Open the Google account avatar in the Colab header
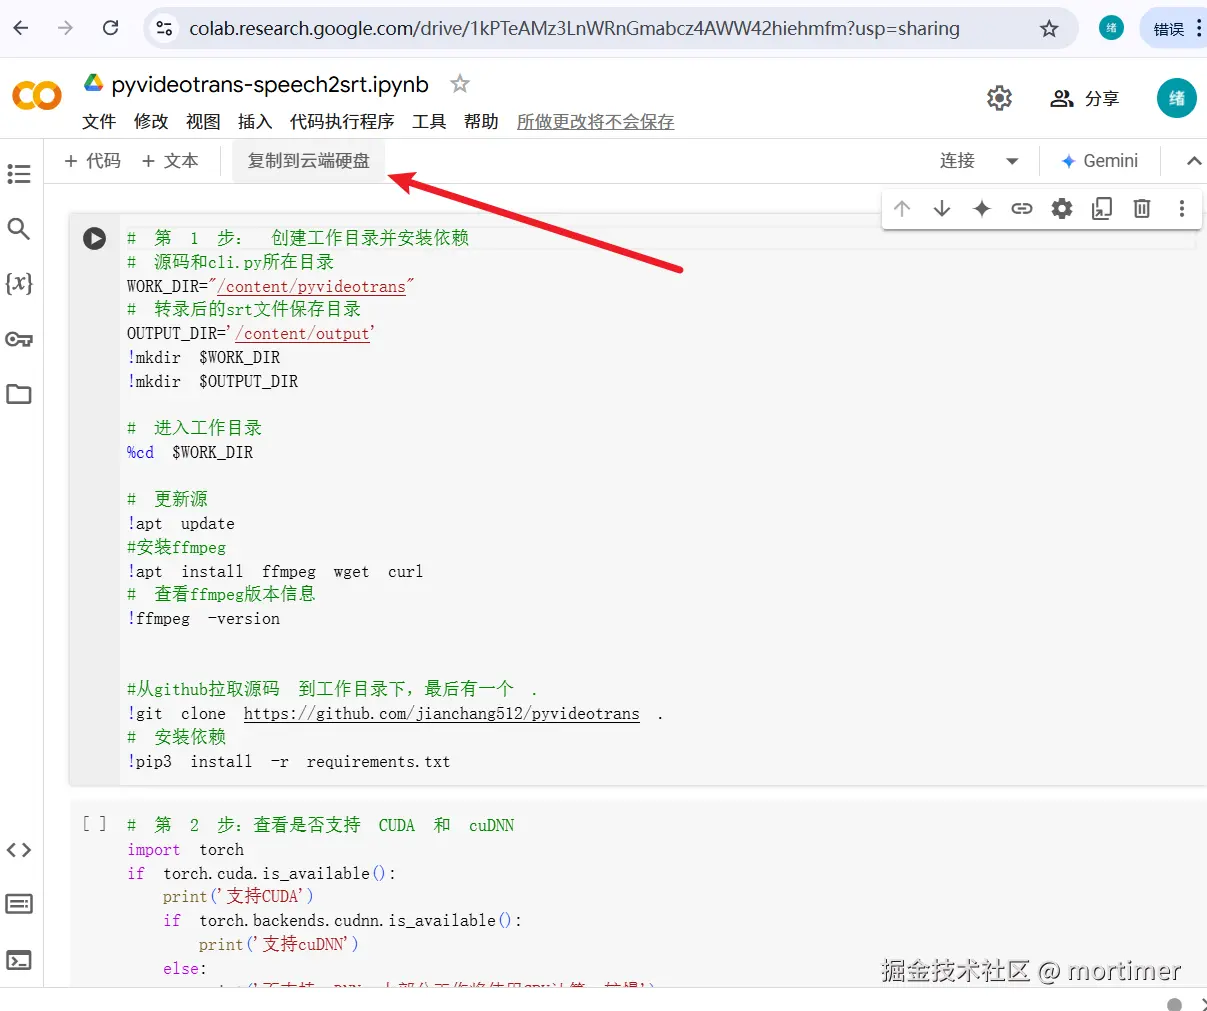The image size is (1207, 1011). pos(1177,98)
